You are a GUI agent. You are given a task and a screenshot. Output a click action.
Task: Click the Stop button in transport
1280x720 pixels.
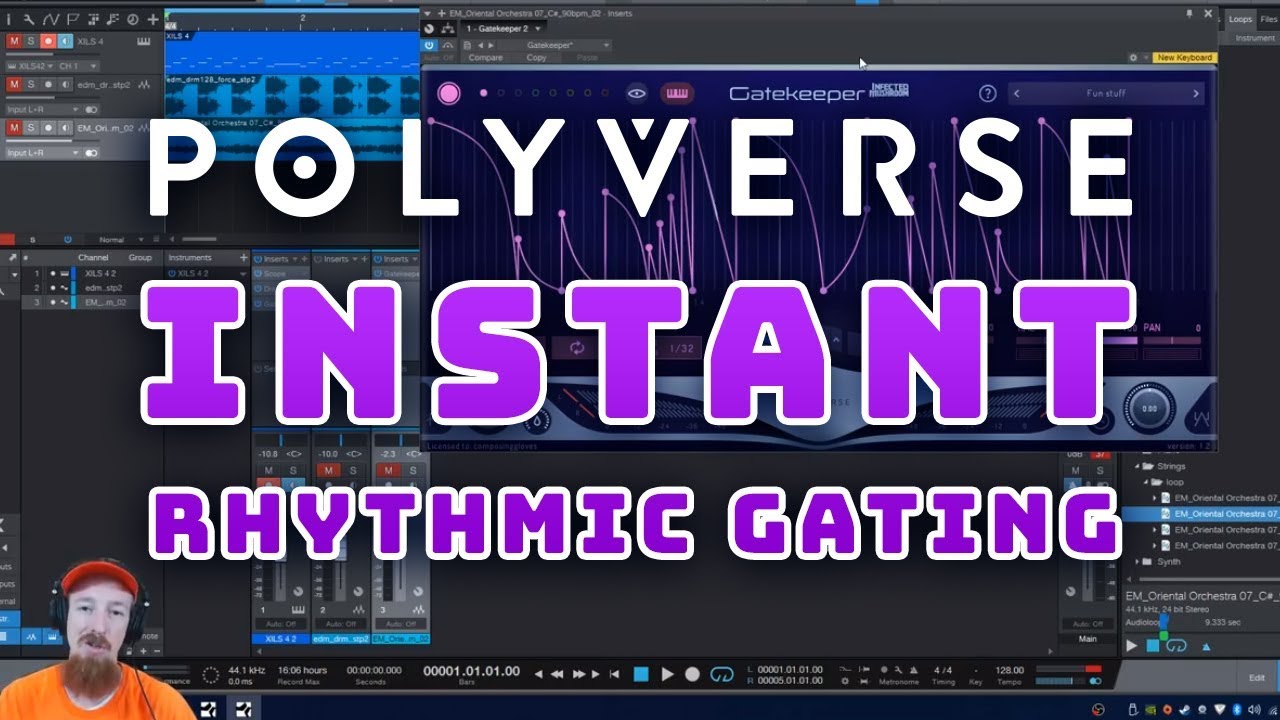642,675
